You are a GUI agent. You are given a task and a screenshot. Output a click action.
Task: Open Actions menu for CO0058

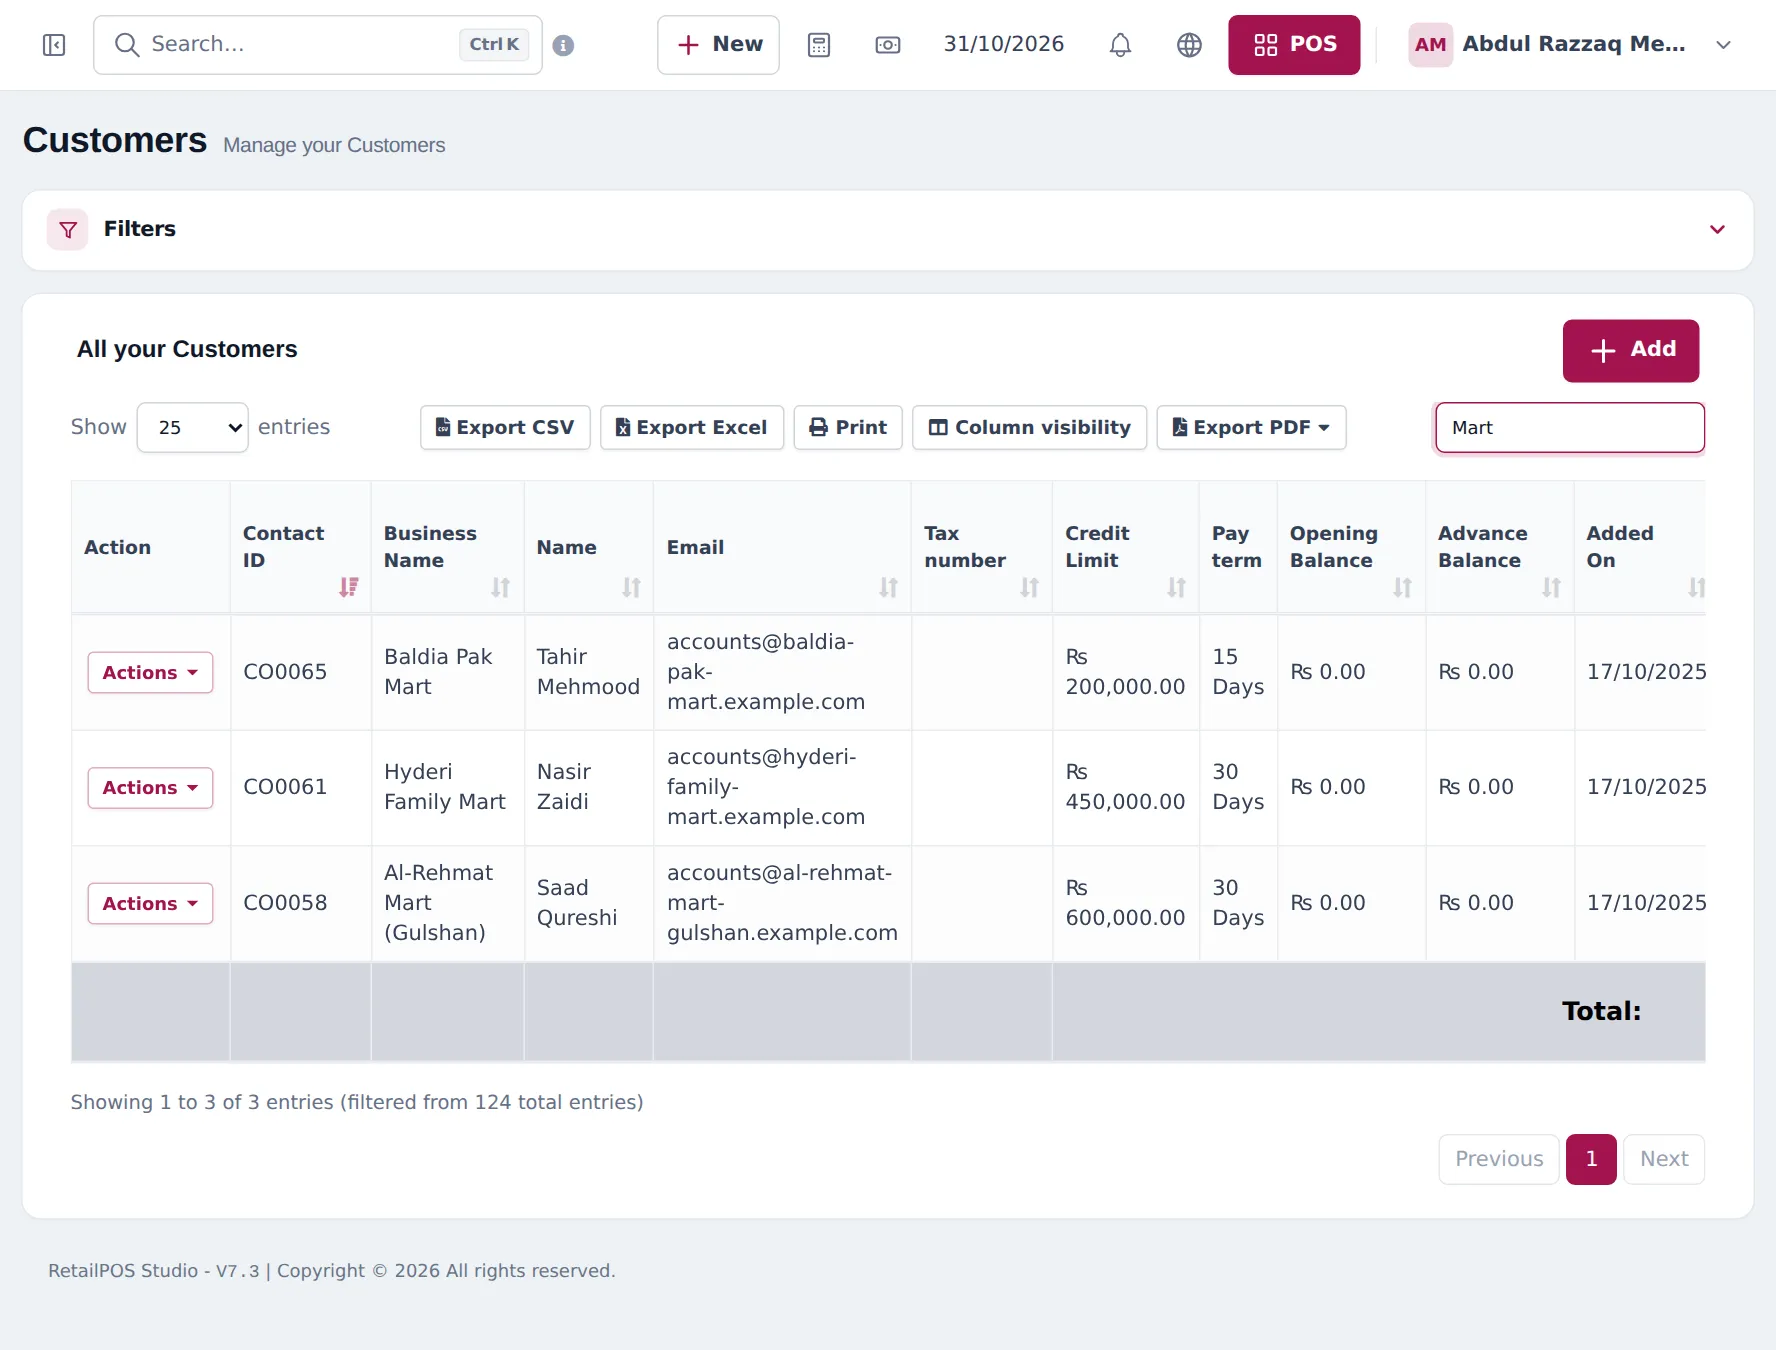coord(150,904)
